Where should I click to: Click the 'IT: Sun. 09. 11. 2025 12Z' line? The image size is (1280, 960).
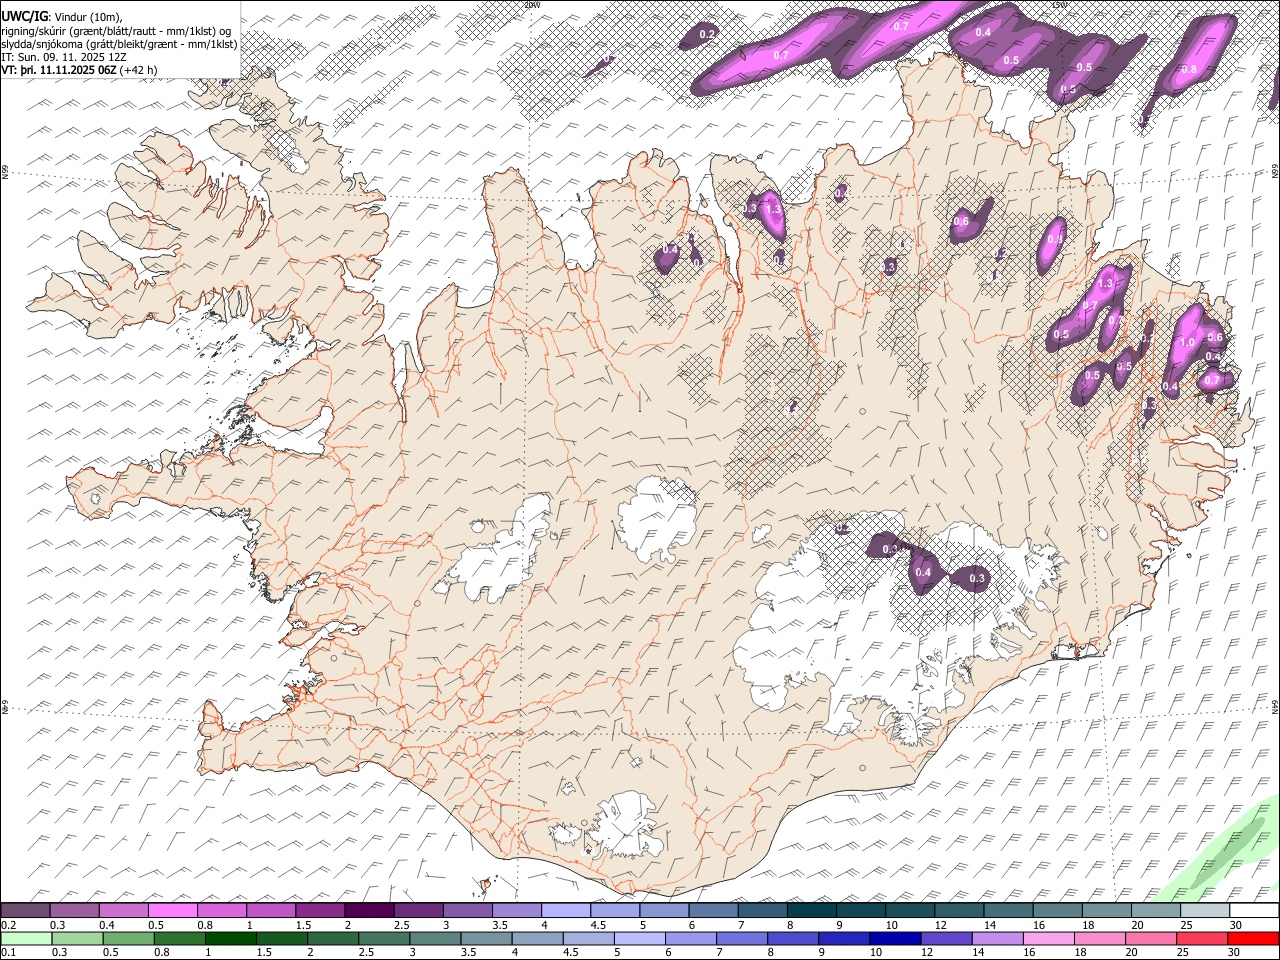64,56
